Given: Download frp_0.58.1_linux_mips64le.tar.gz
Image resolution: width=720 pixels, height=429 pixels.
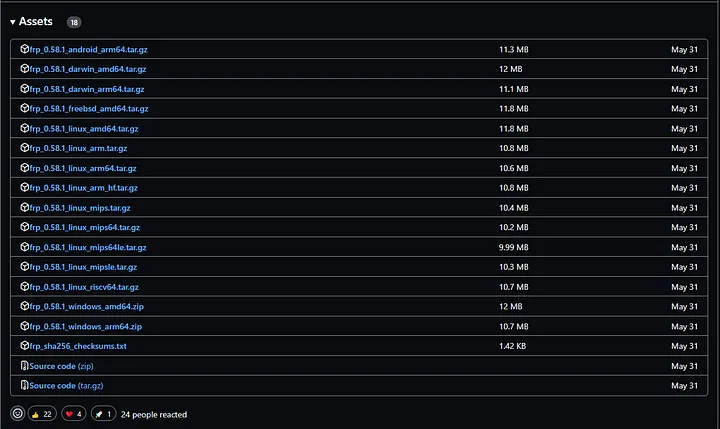Looking at the screenshot, I should pos(88,247).
